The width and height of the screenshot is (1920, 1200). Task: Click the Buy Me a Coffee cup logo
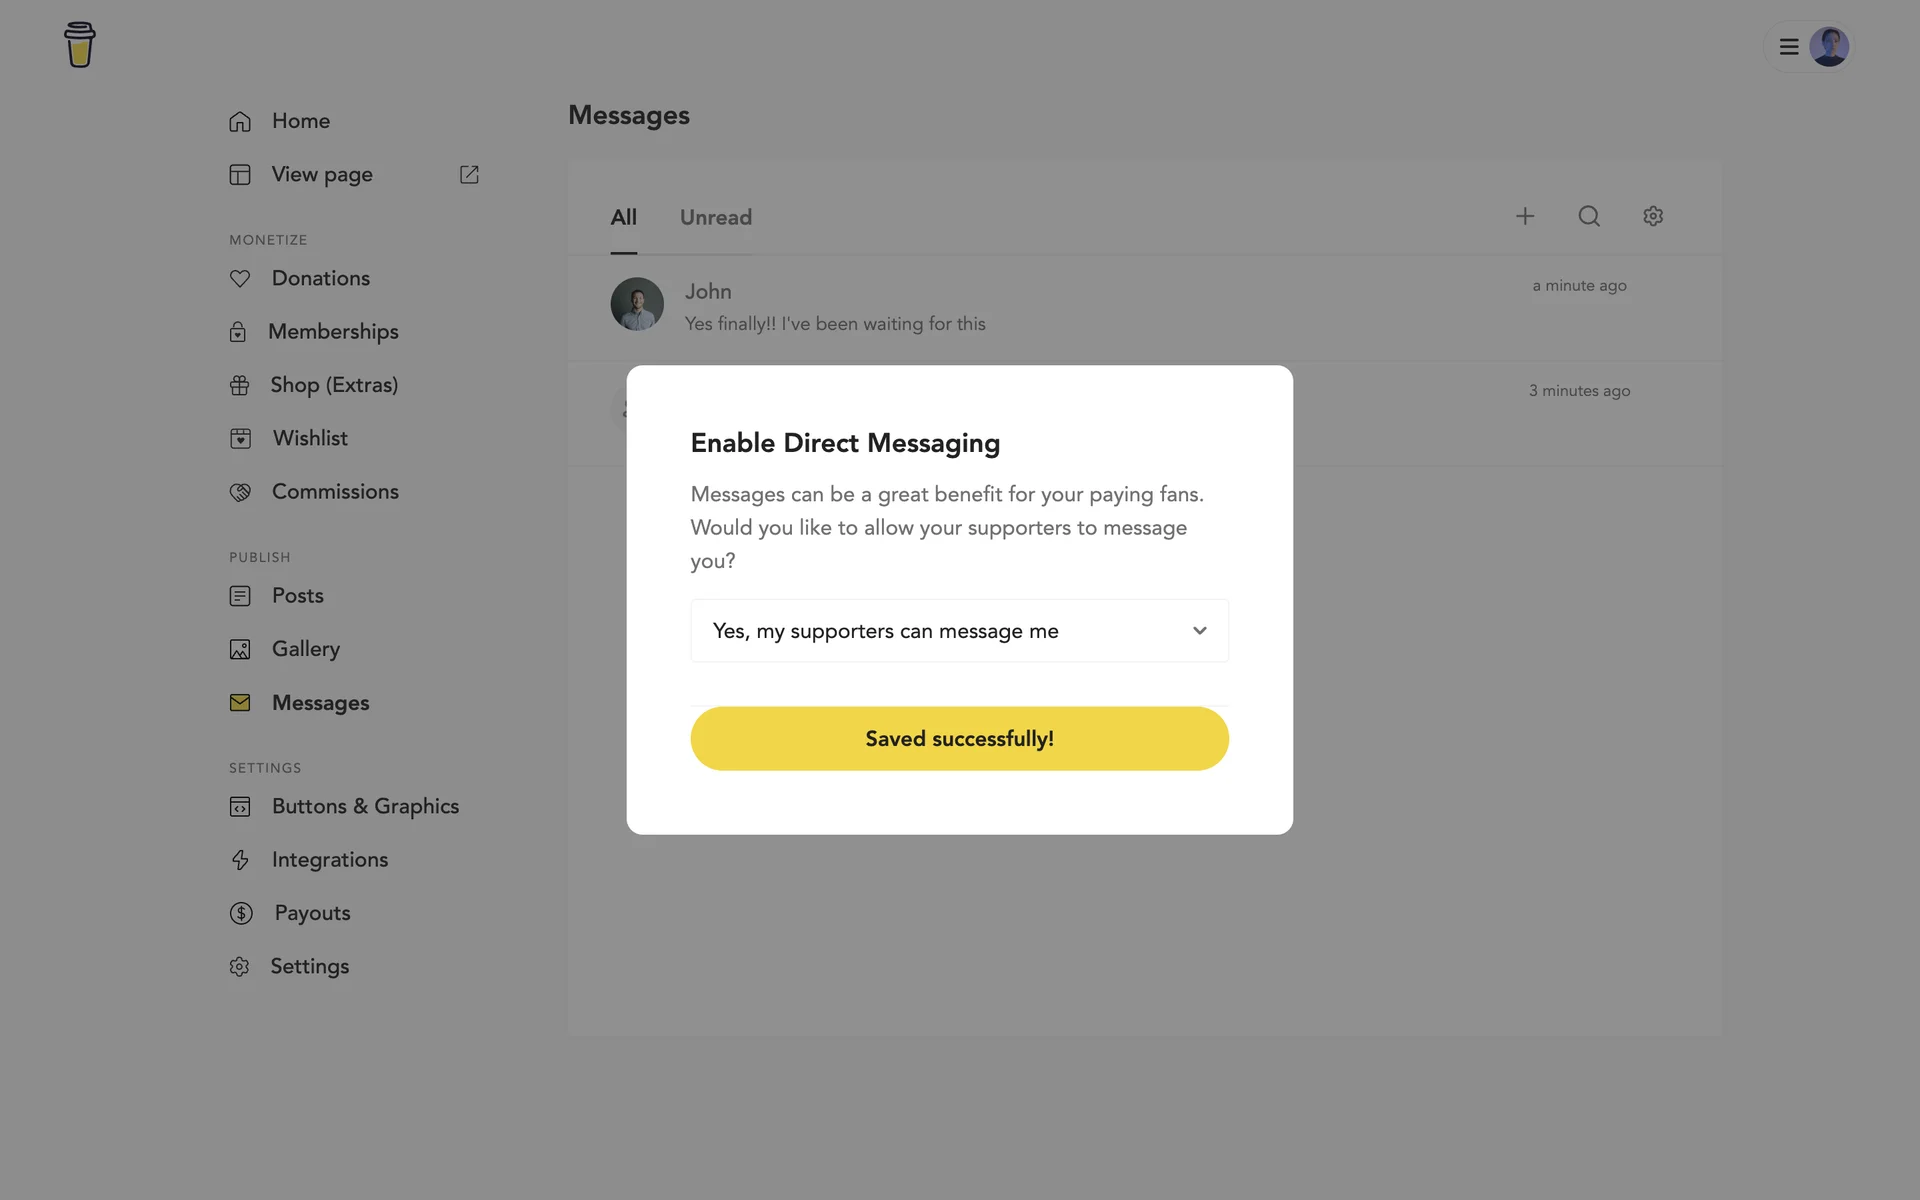pos(79,45)
